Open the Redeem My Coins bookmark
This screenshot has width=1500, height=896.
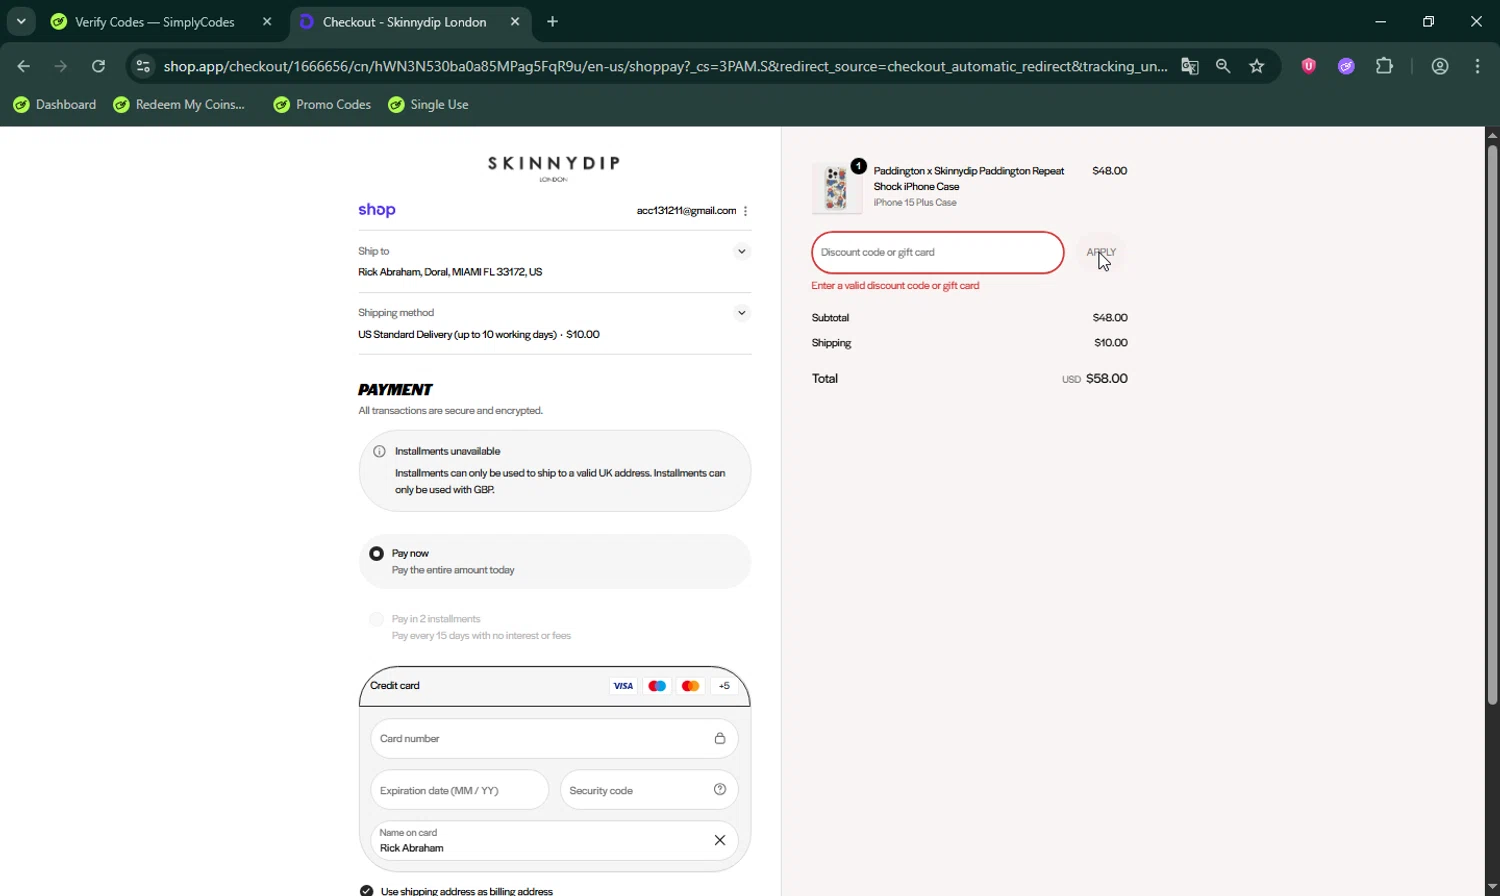click(180, 104)
